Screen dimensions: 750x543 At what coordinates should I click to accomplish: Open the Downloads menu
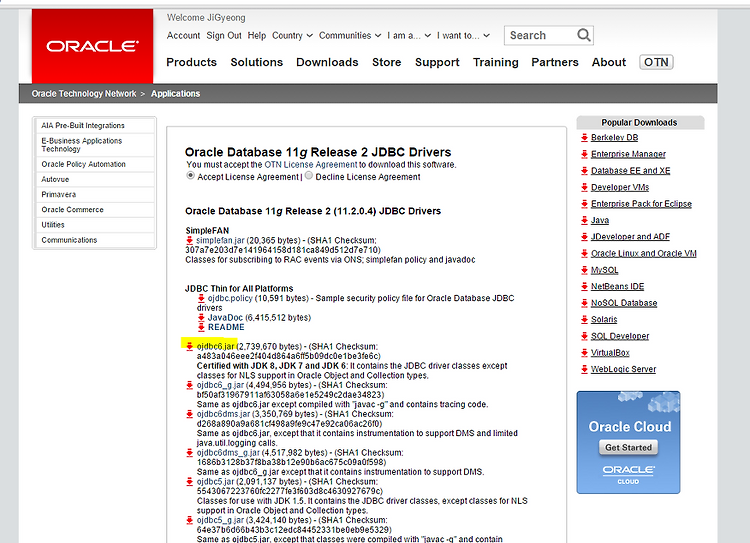pos(327,62)
